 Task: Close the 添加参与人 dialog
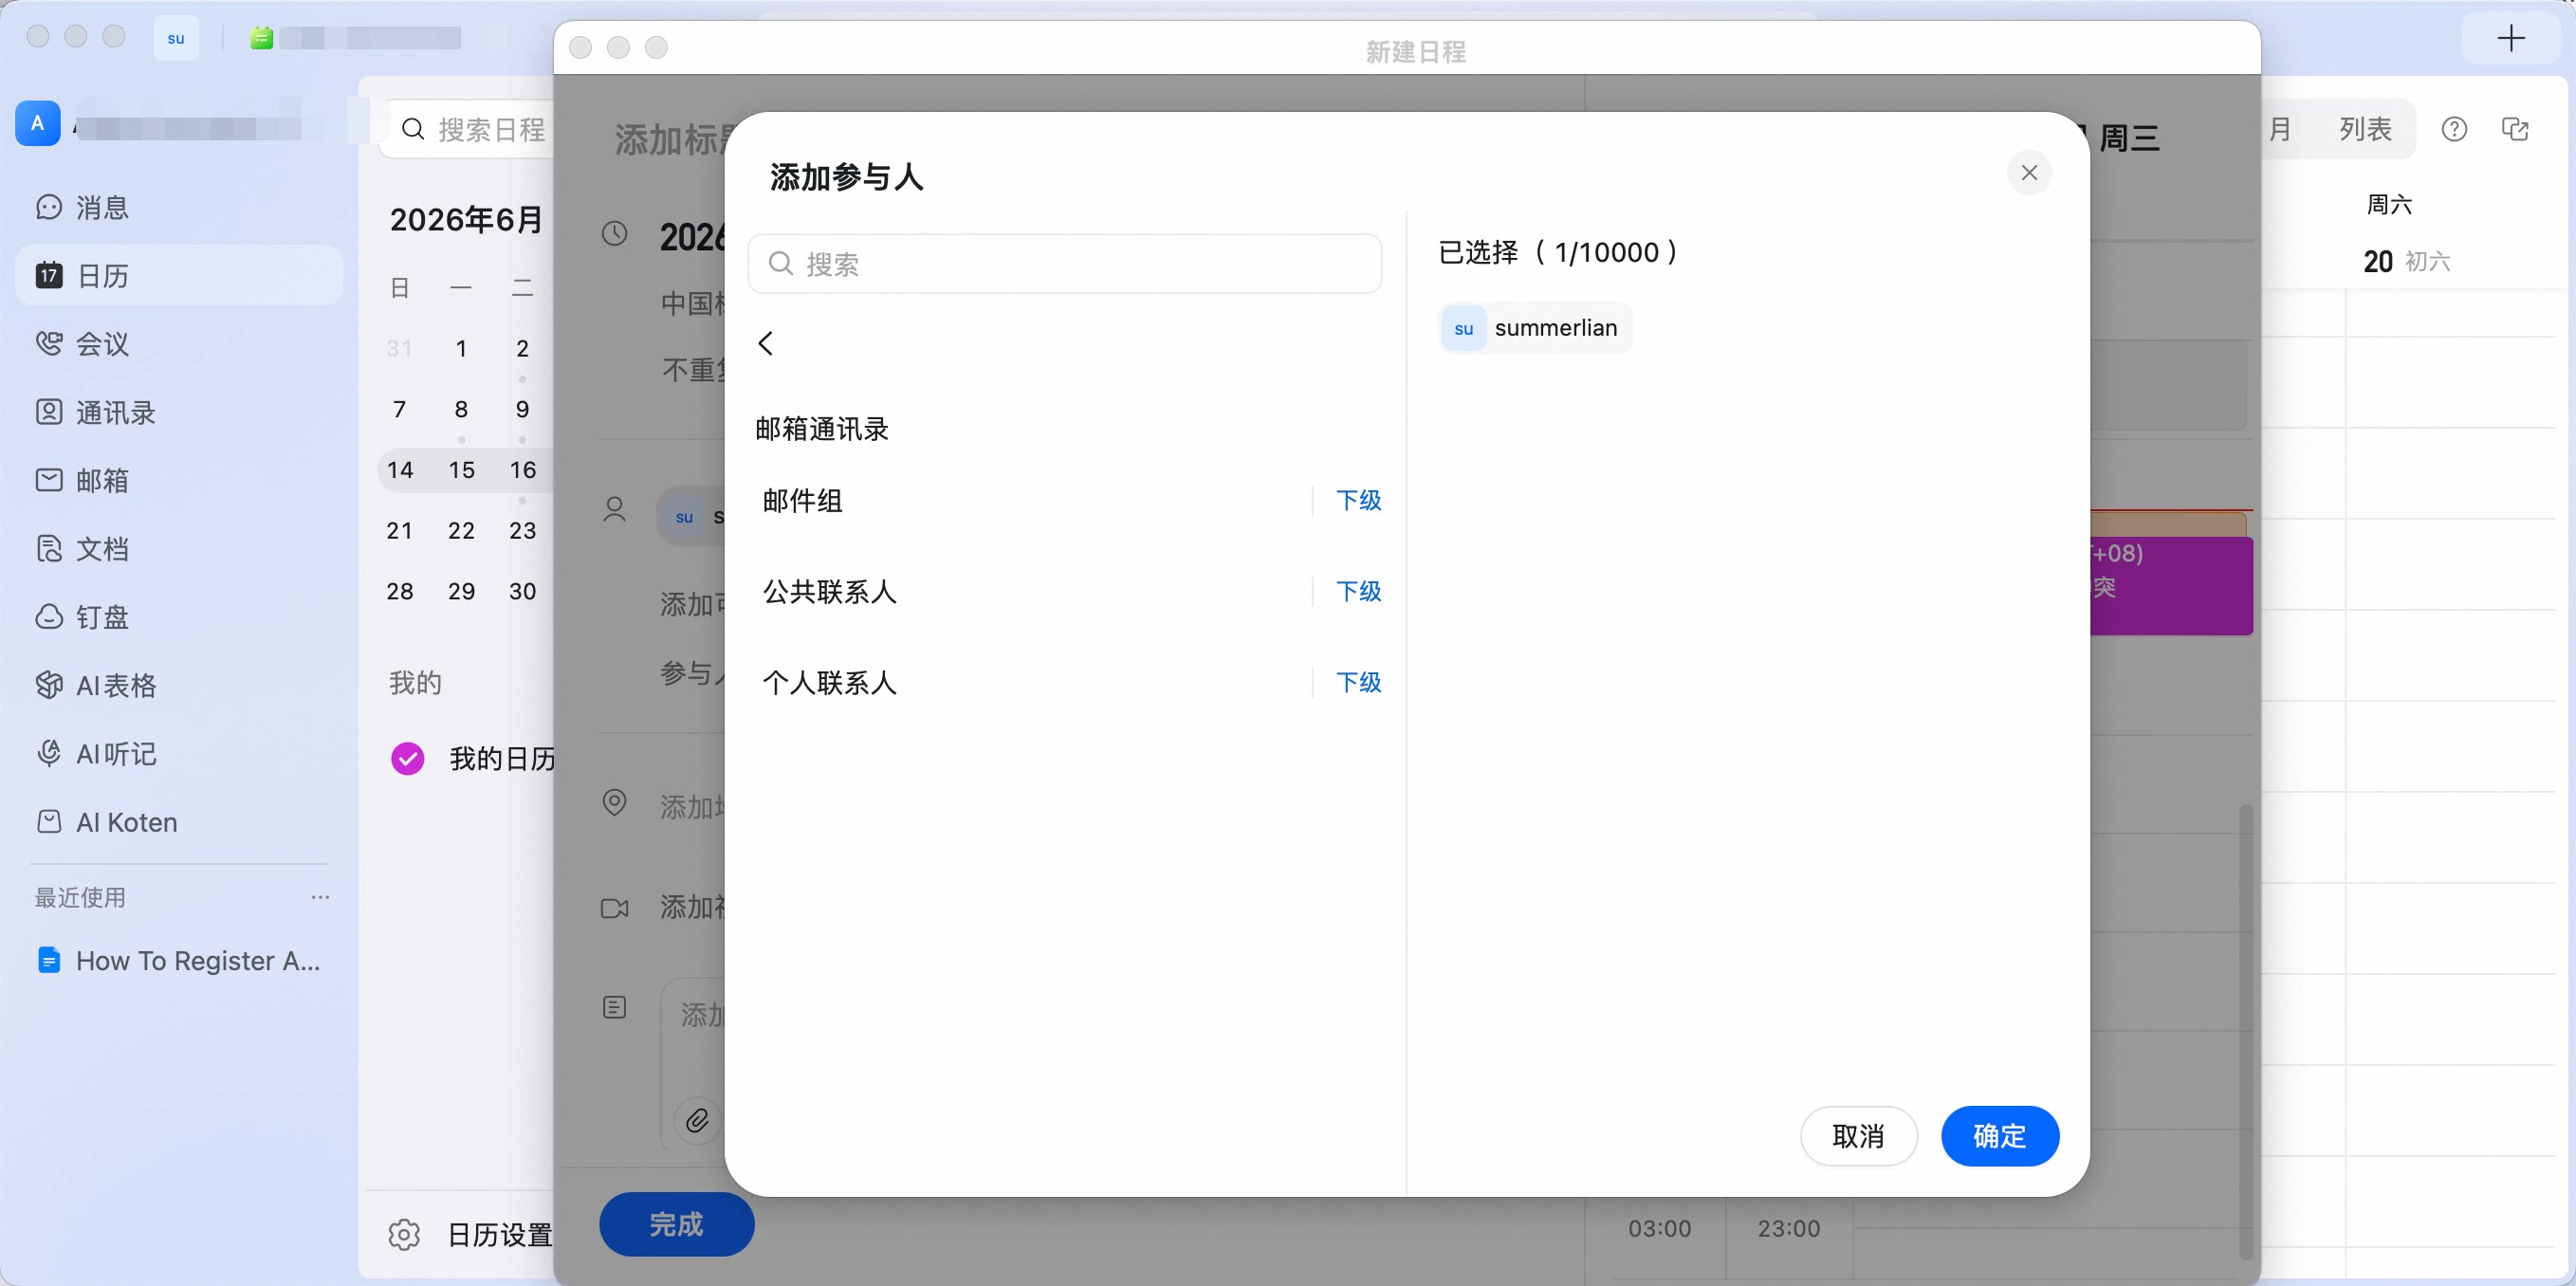[2029, 173]
